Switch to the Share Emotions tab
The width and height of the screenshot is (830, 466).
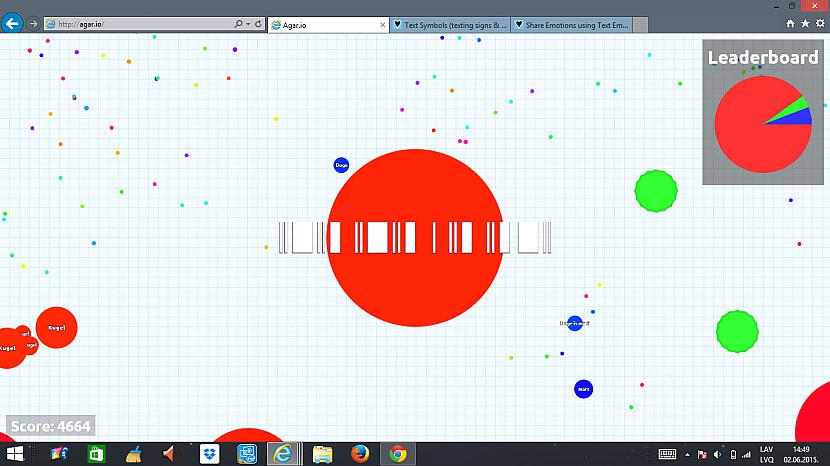click(x=572, y=25)
